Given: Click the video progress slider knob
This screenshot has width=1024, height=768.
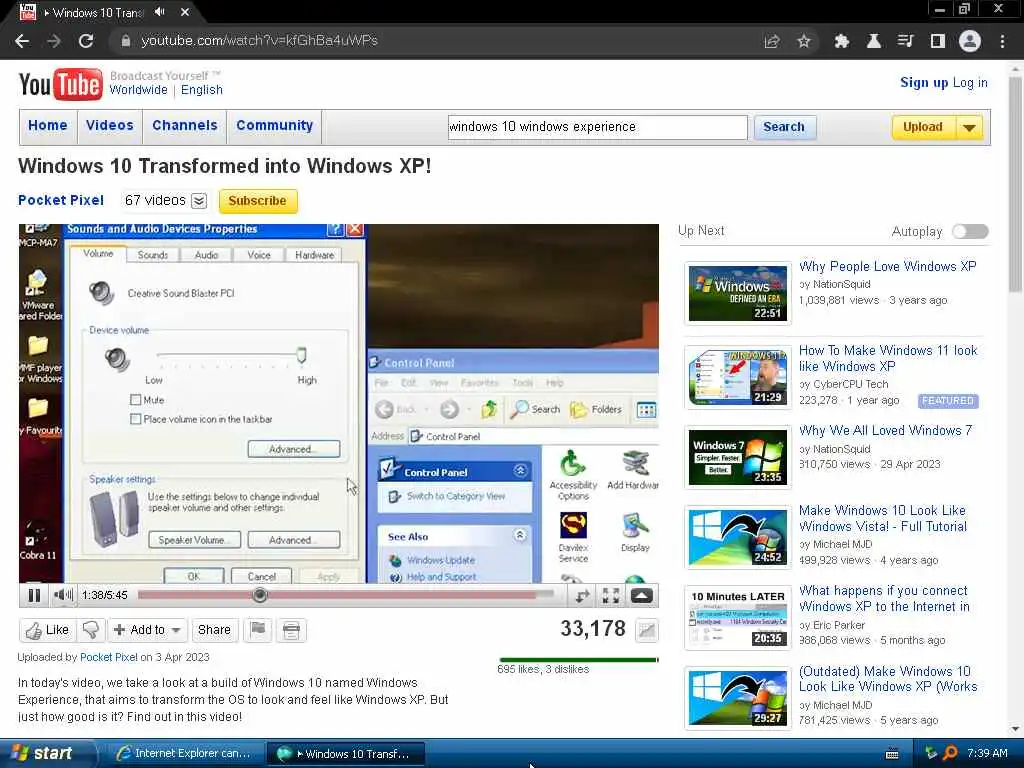Looking at the screenshot, I should 259,595.
